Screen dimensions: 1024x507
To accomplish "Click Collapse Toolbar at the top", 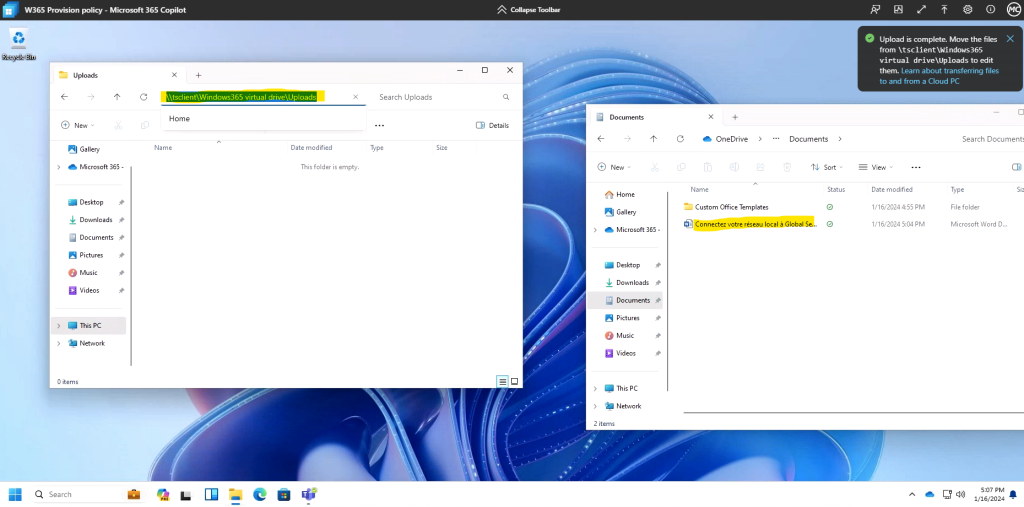I will (x=529, y=10).
